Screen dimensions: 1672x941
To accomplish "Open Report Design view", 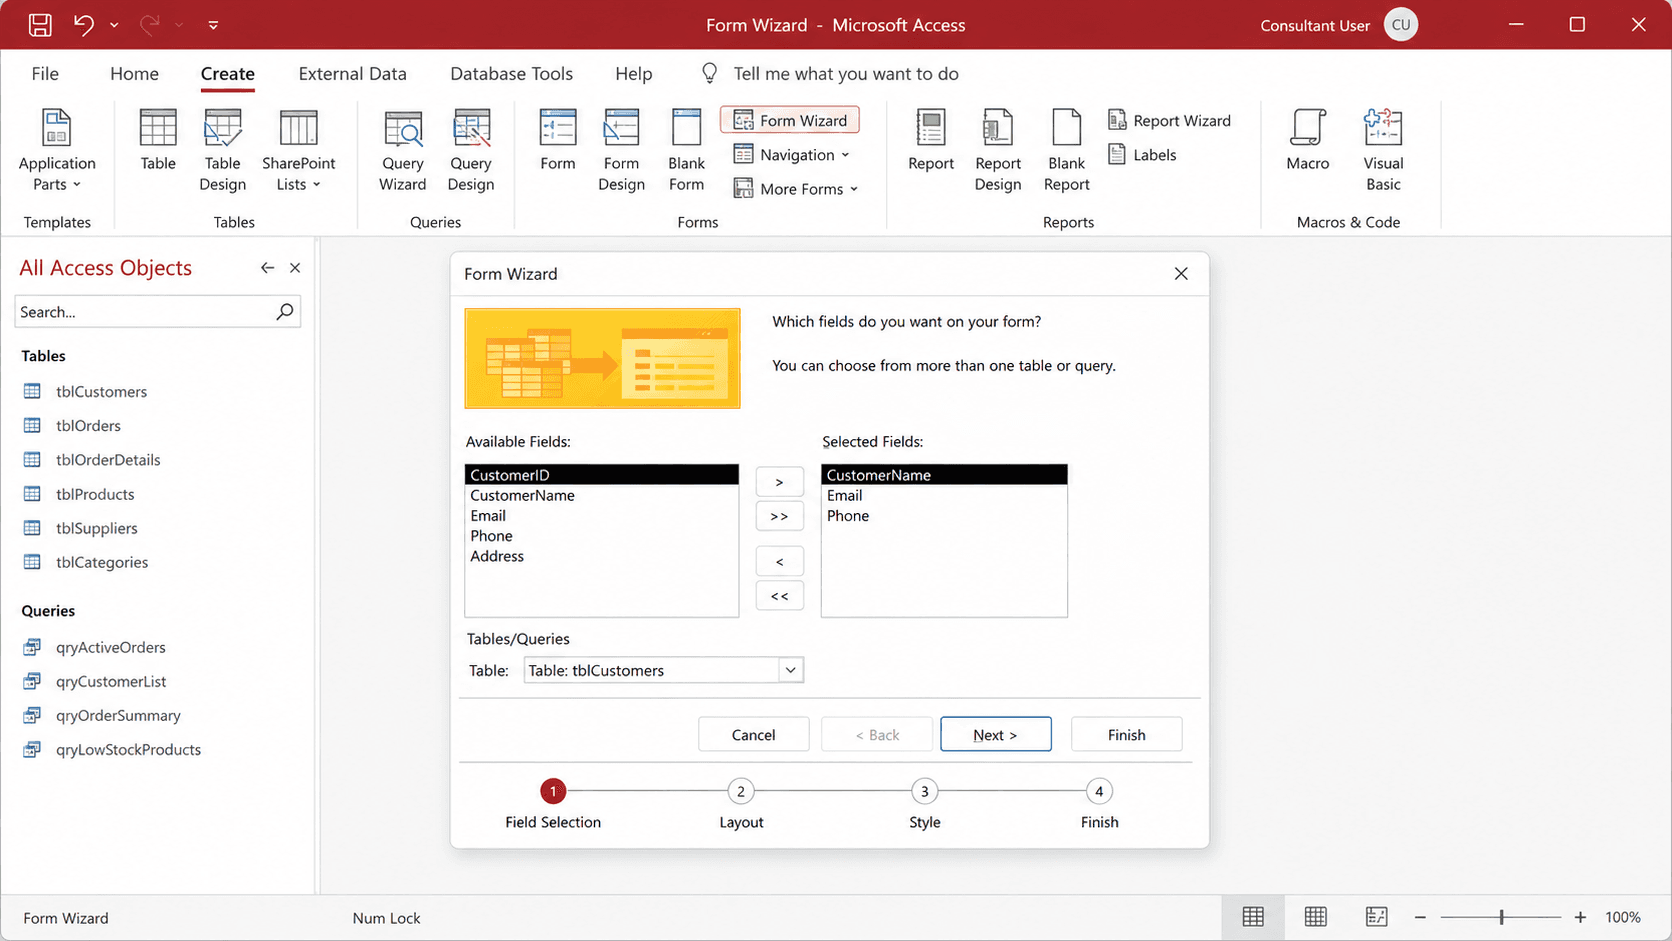I will click(x=998, y=150).
